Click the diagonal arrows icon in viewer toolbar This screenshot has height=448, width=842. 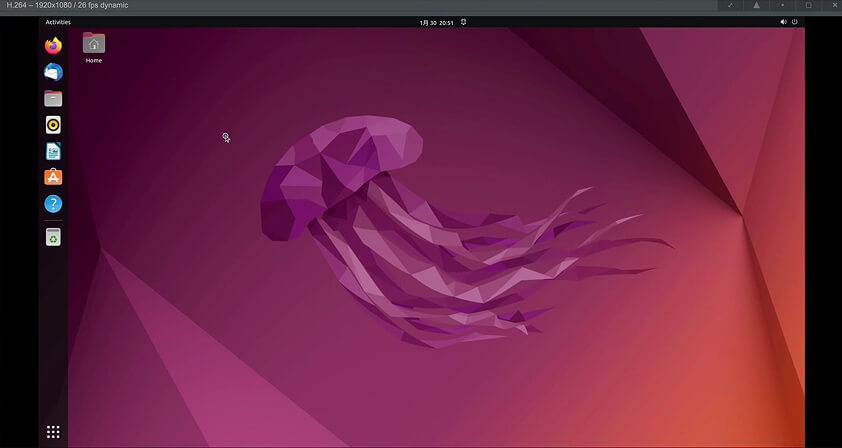tap(730, 5)
